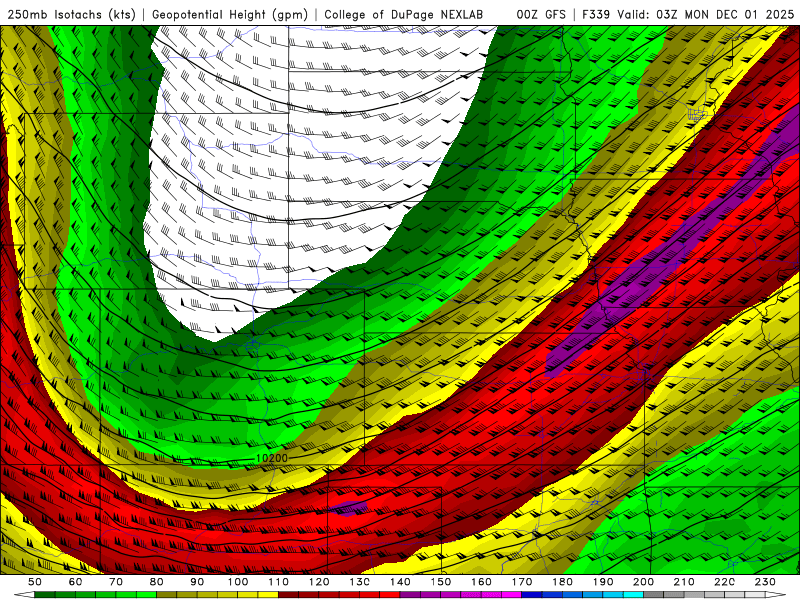Click the '210' legend value
Image resolution: width=800 pixels, height=600 pixels.
point(684,582)
